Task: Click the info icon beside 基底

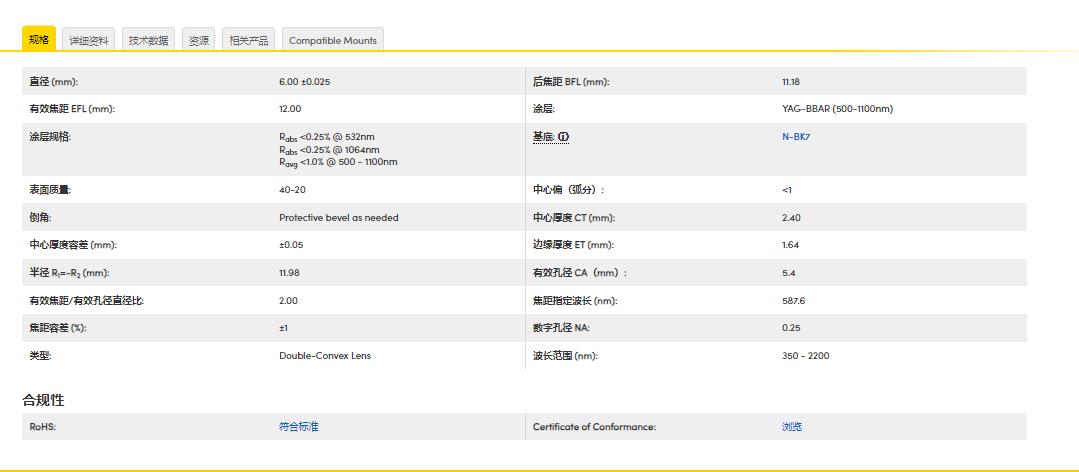Action: [x=564, y=137]
